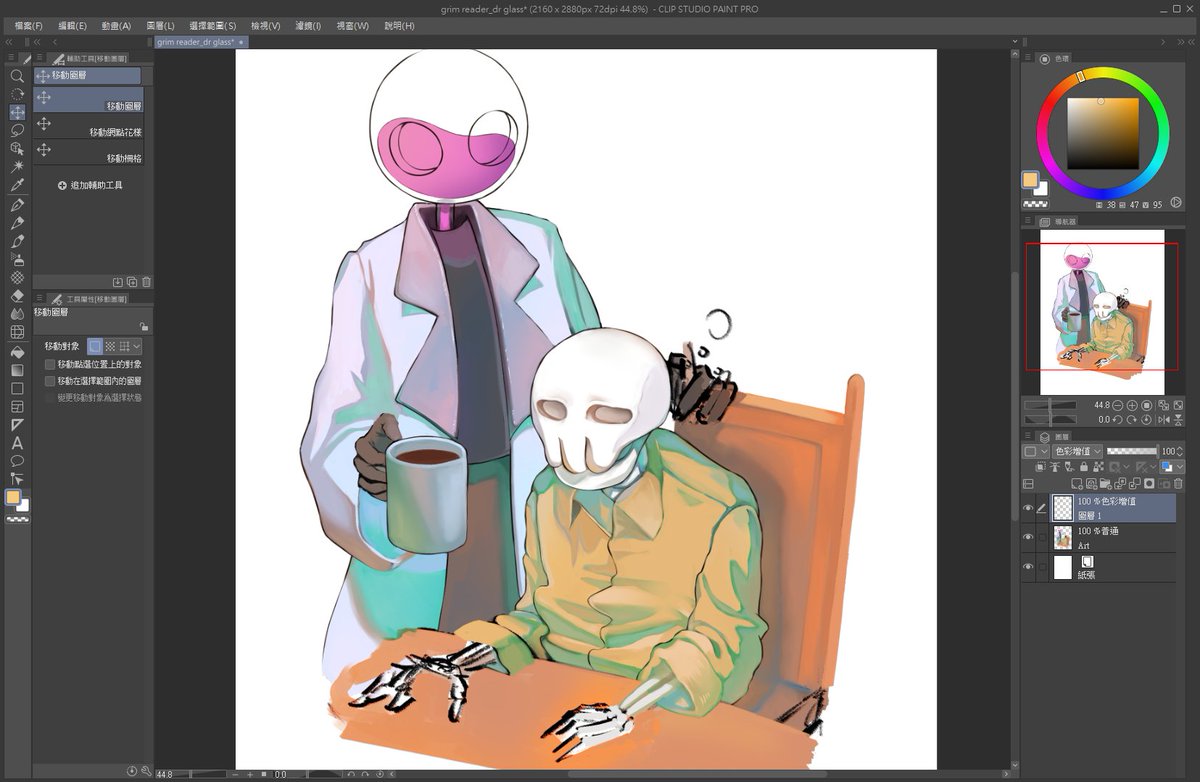The image size is (1200, 782).
Task: Open the blending mode 色彩增值 dropdown
Action: point(1076,452)
